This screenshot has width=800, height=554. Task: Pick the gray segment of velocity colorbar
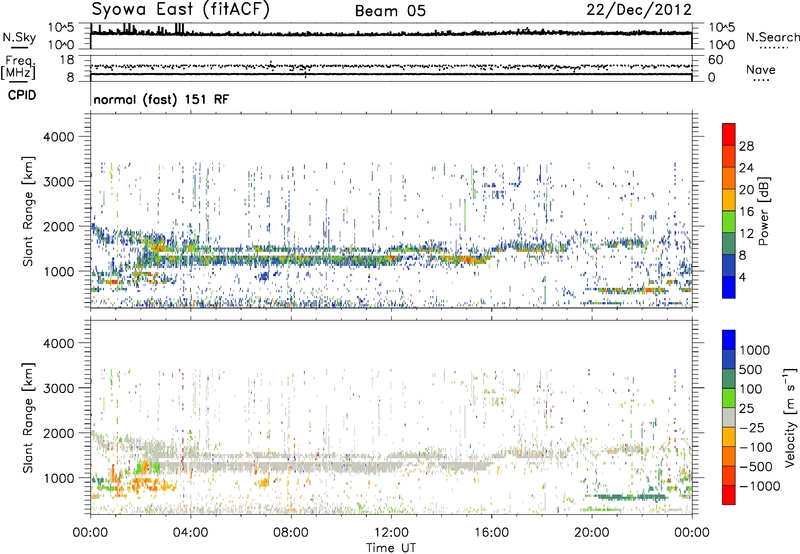[729, 417]
